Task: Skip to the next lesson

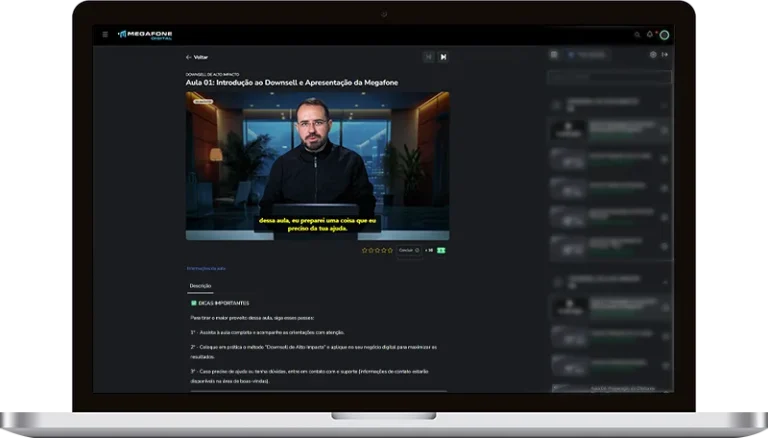Action: click(x=443, y=57)
